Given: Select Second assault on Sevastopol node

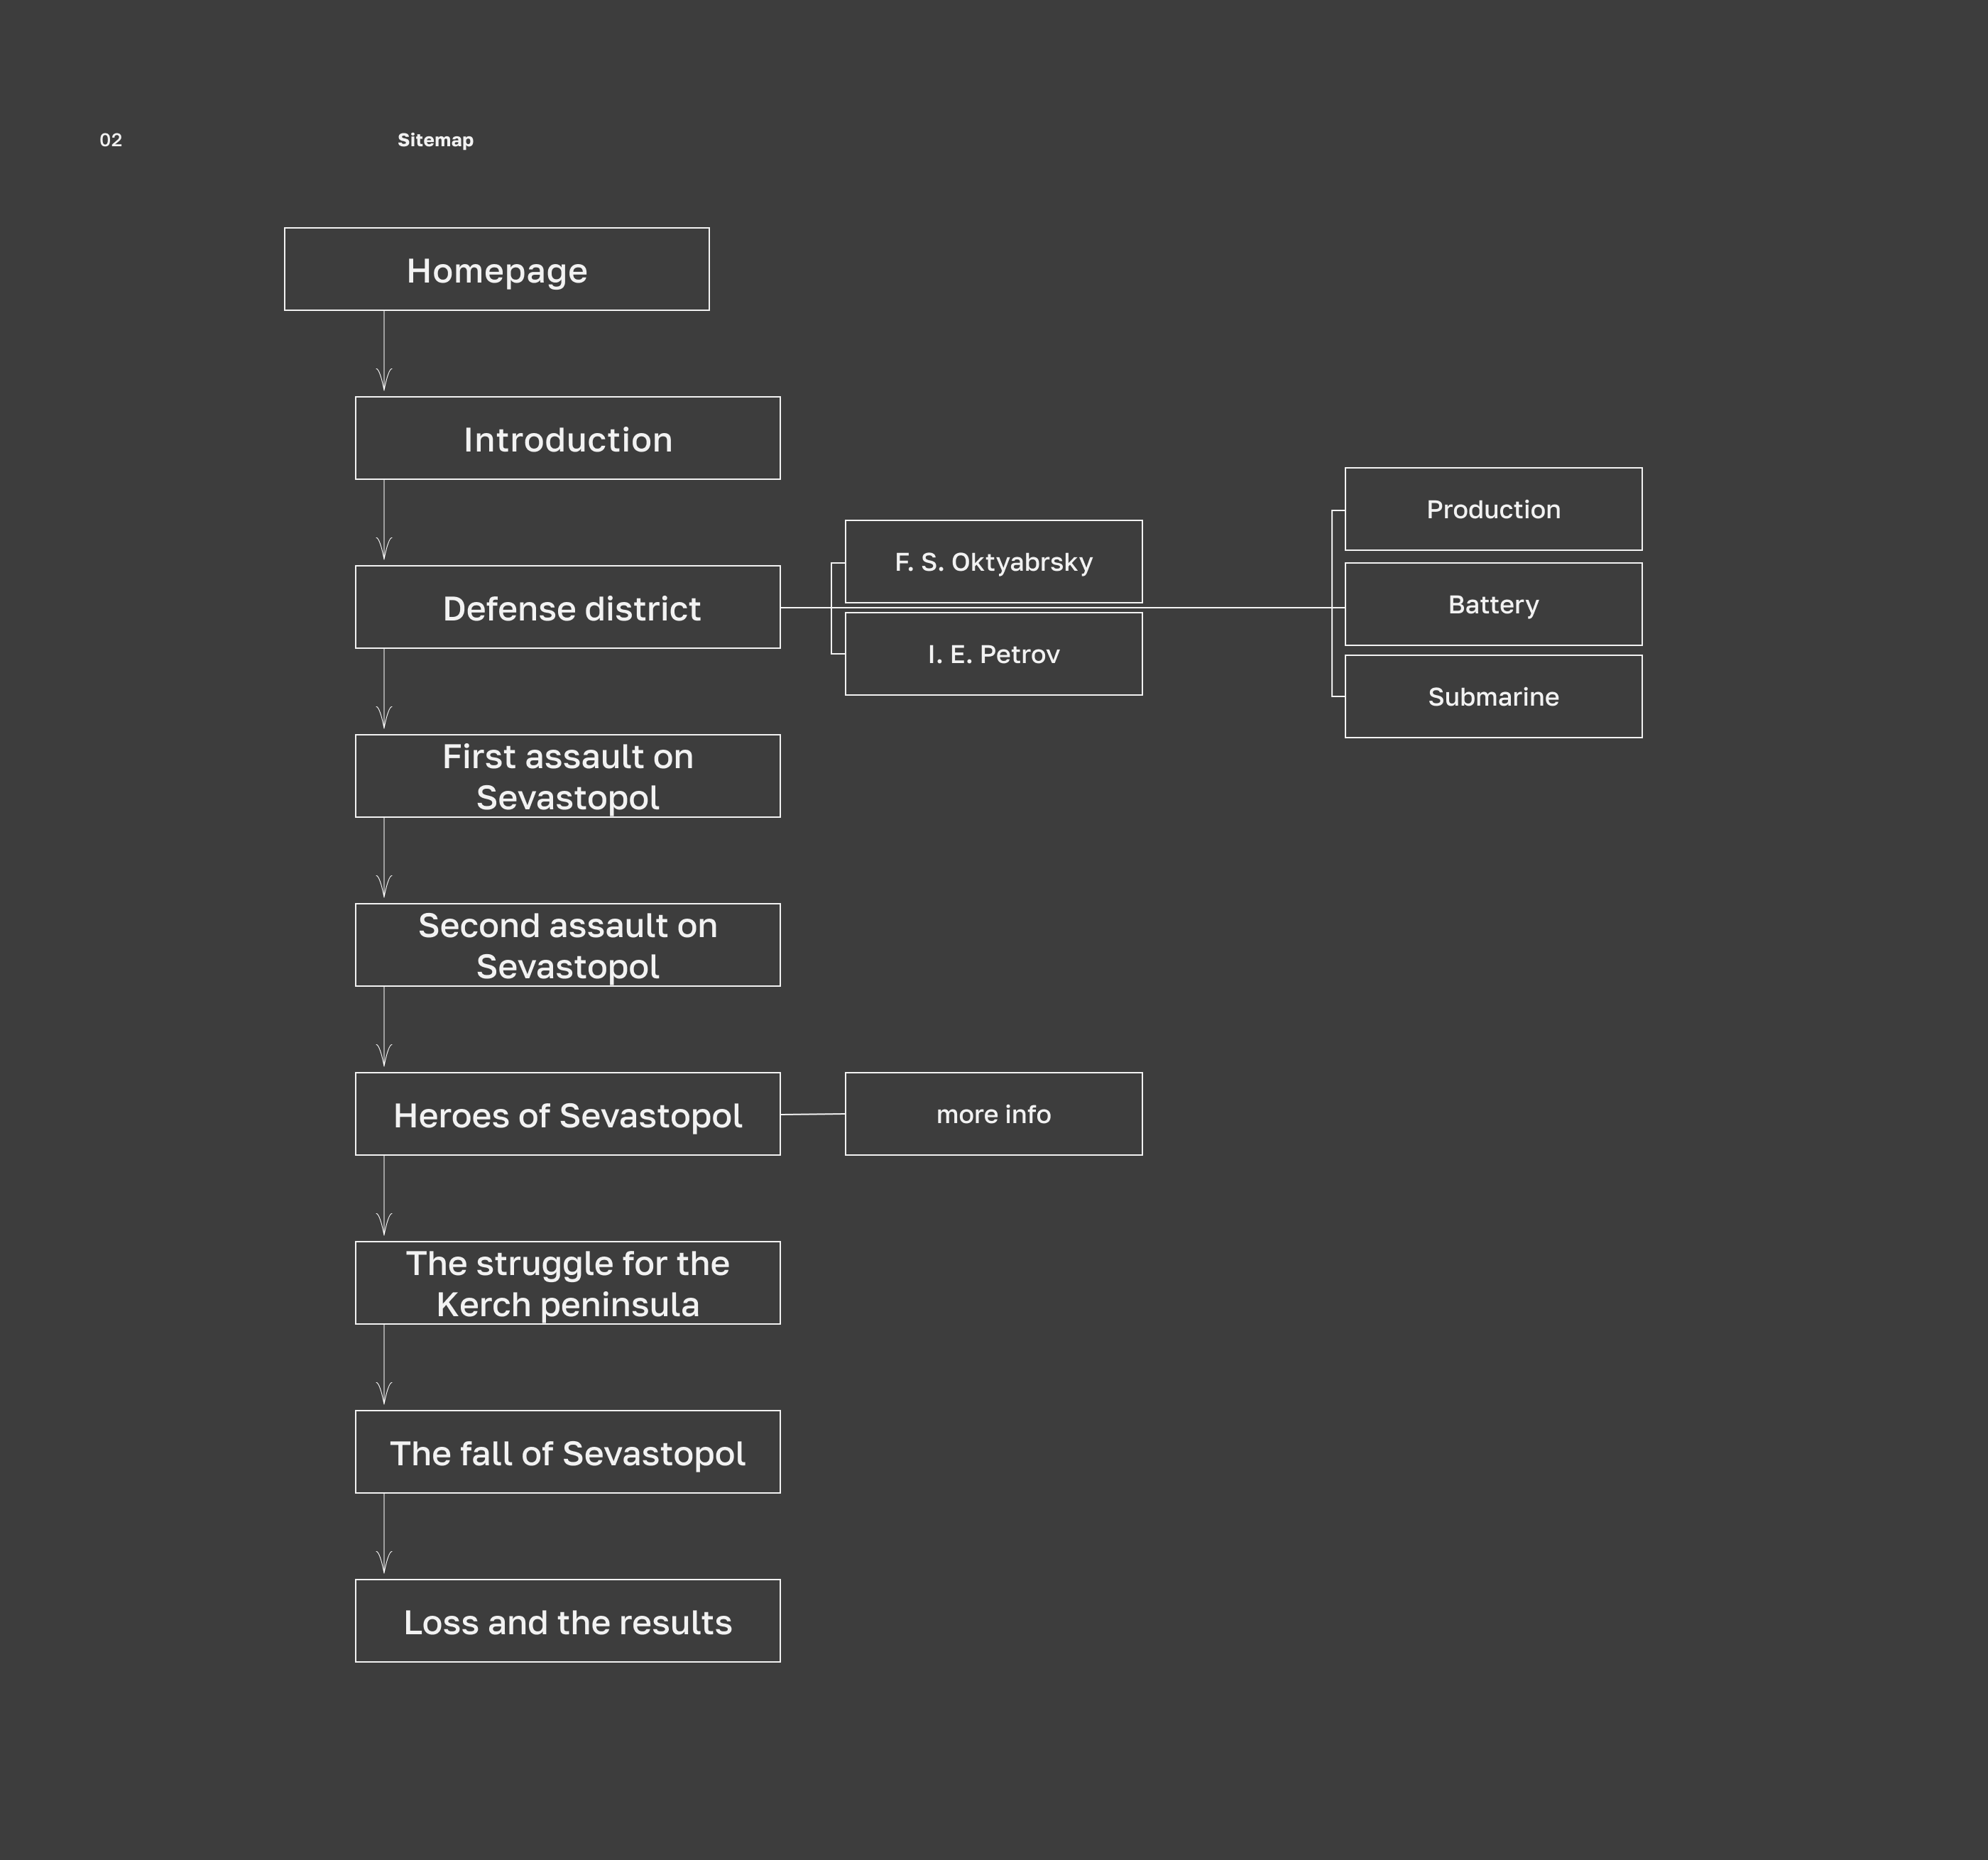Looking at the screenshot, I should (x=567, y=945).
